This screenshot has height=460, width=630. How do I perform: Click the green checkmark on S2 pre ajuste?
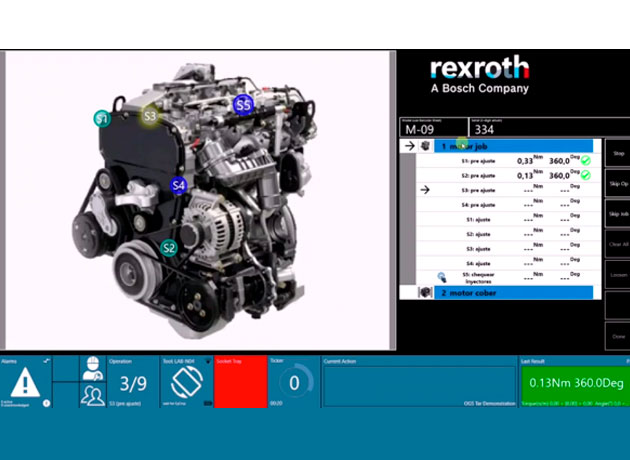tap(586, 175)
